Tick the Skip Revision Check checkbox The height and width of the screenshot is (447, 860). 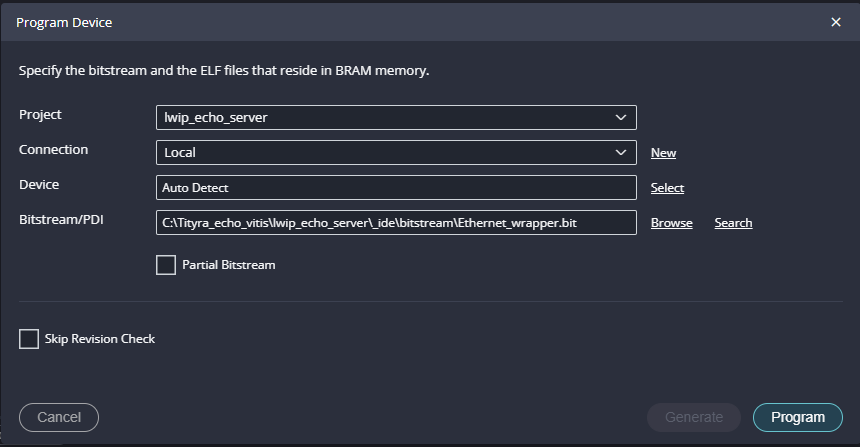[29, 339]
